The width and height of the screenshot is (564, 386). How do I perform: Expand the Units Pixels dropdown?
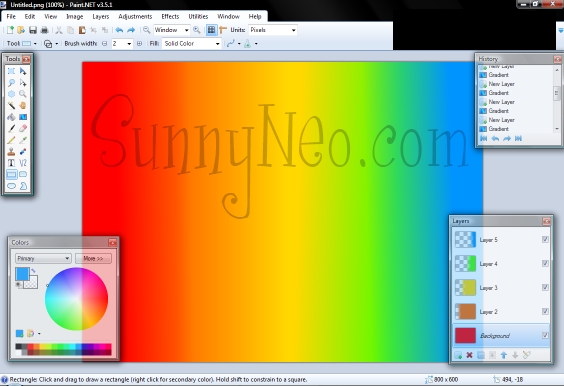(x=273, y=30)
